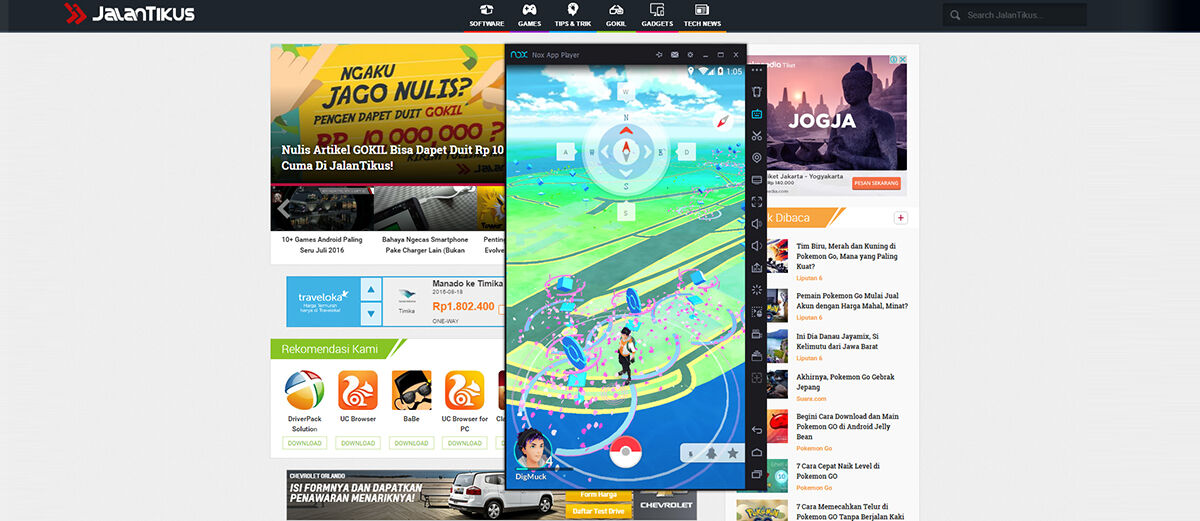The width and height of the screenshot is (1200, 521).
Task: Open the Gokil menu item
Action: [x=616, y=15]
